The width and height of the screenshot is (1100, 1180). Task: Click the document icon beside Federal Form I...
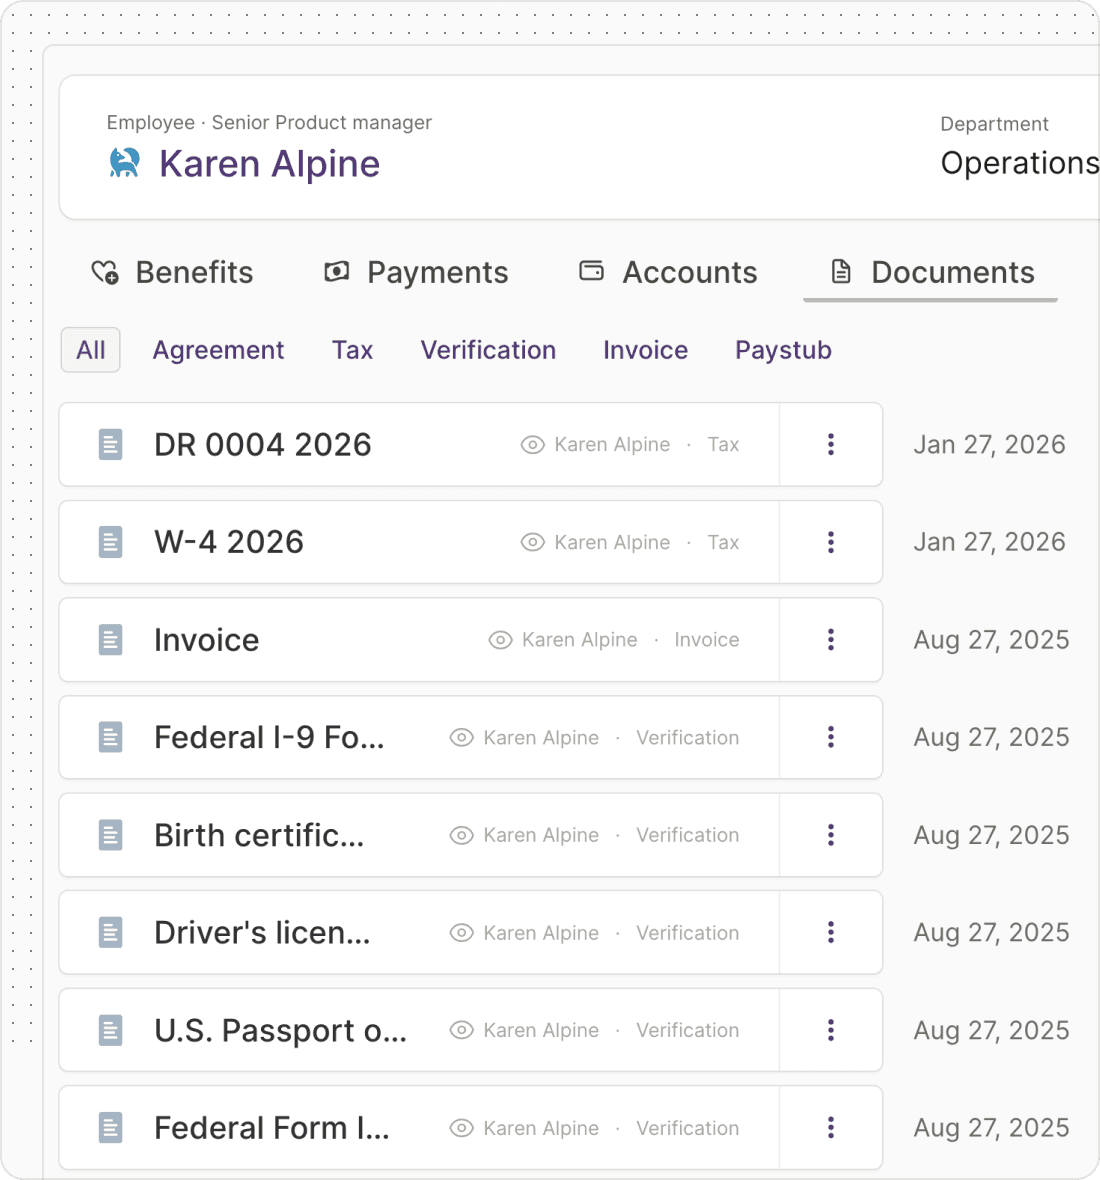pos(111,1128)
